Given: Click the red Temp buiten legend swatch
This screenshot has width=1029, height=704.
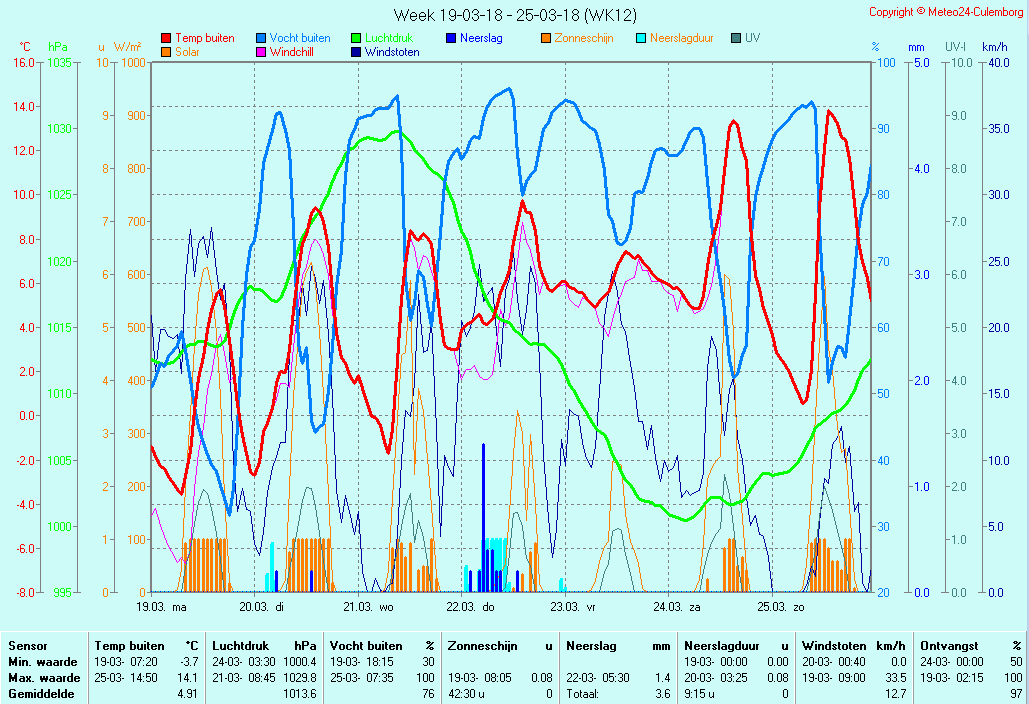Looking at the screenshot, I should 166,38.
